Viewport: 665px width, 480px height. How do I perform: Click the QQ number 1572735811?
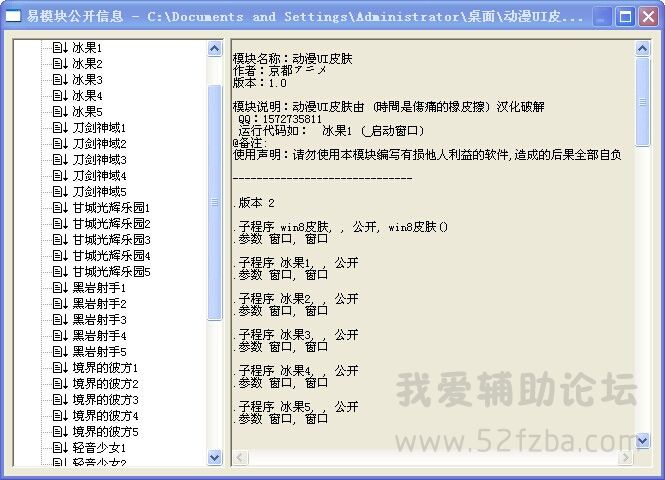[x=292, y=119]
